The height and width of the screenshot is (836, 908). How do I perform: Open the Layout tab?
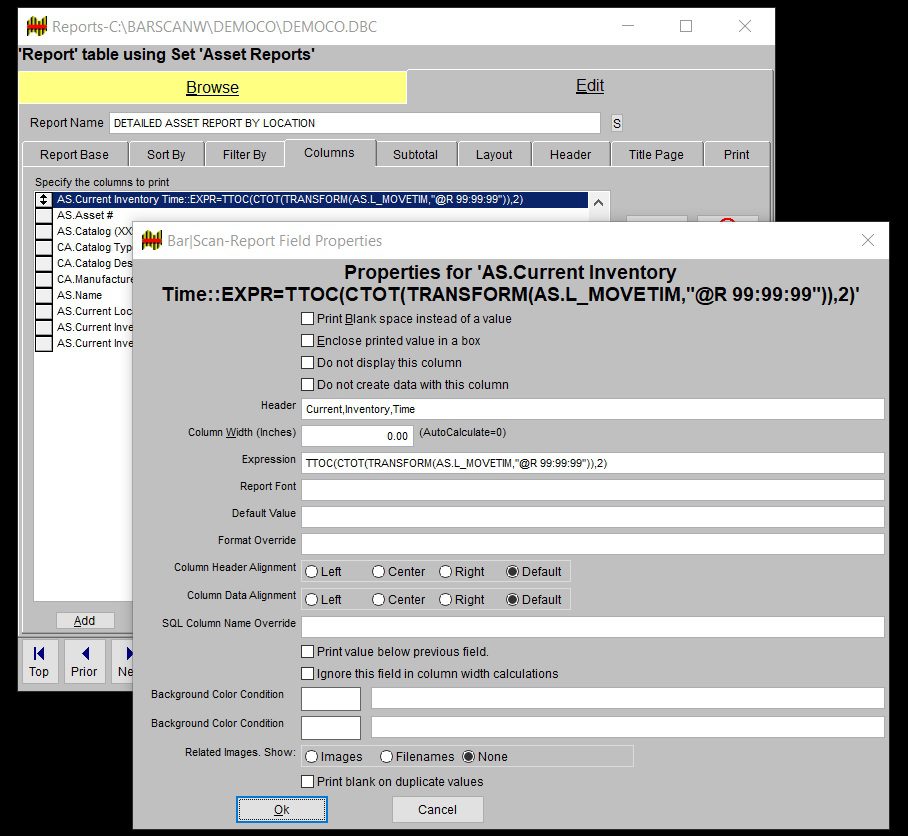tap(494, 155)
